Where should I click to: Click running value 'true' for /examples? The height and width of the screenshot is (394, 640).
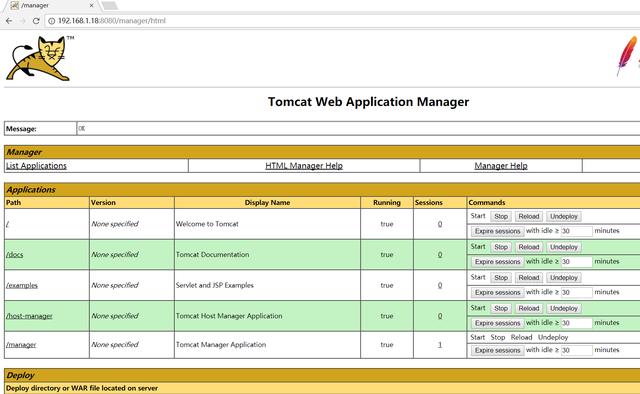387,285
